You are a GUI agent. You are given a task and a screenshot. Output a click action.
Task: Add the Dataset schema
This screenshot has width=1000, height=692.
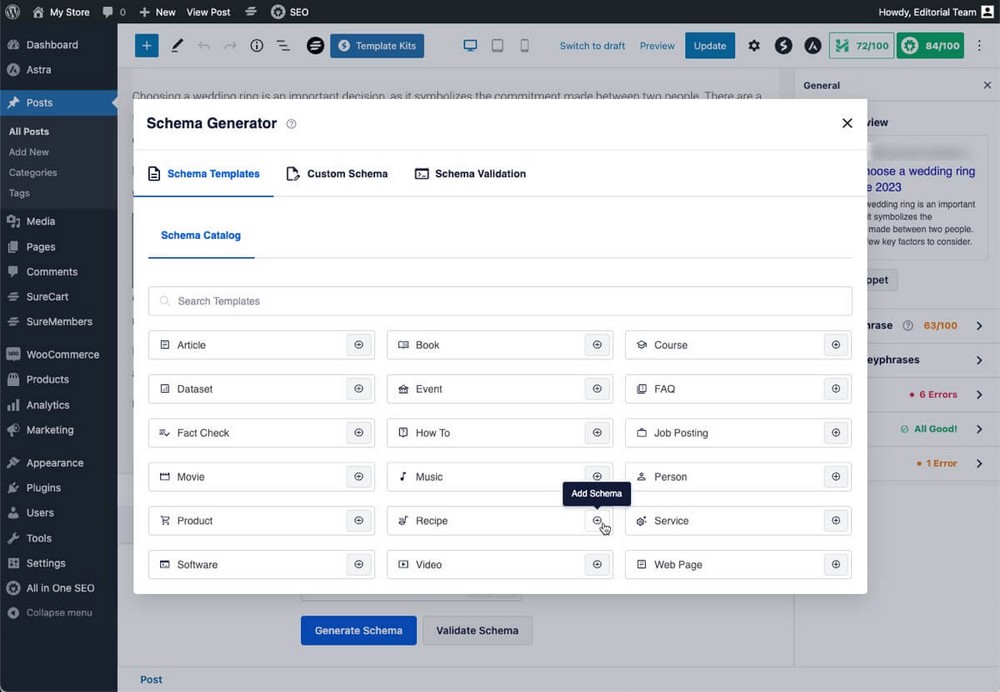tap(358, 389)
